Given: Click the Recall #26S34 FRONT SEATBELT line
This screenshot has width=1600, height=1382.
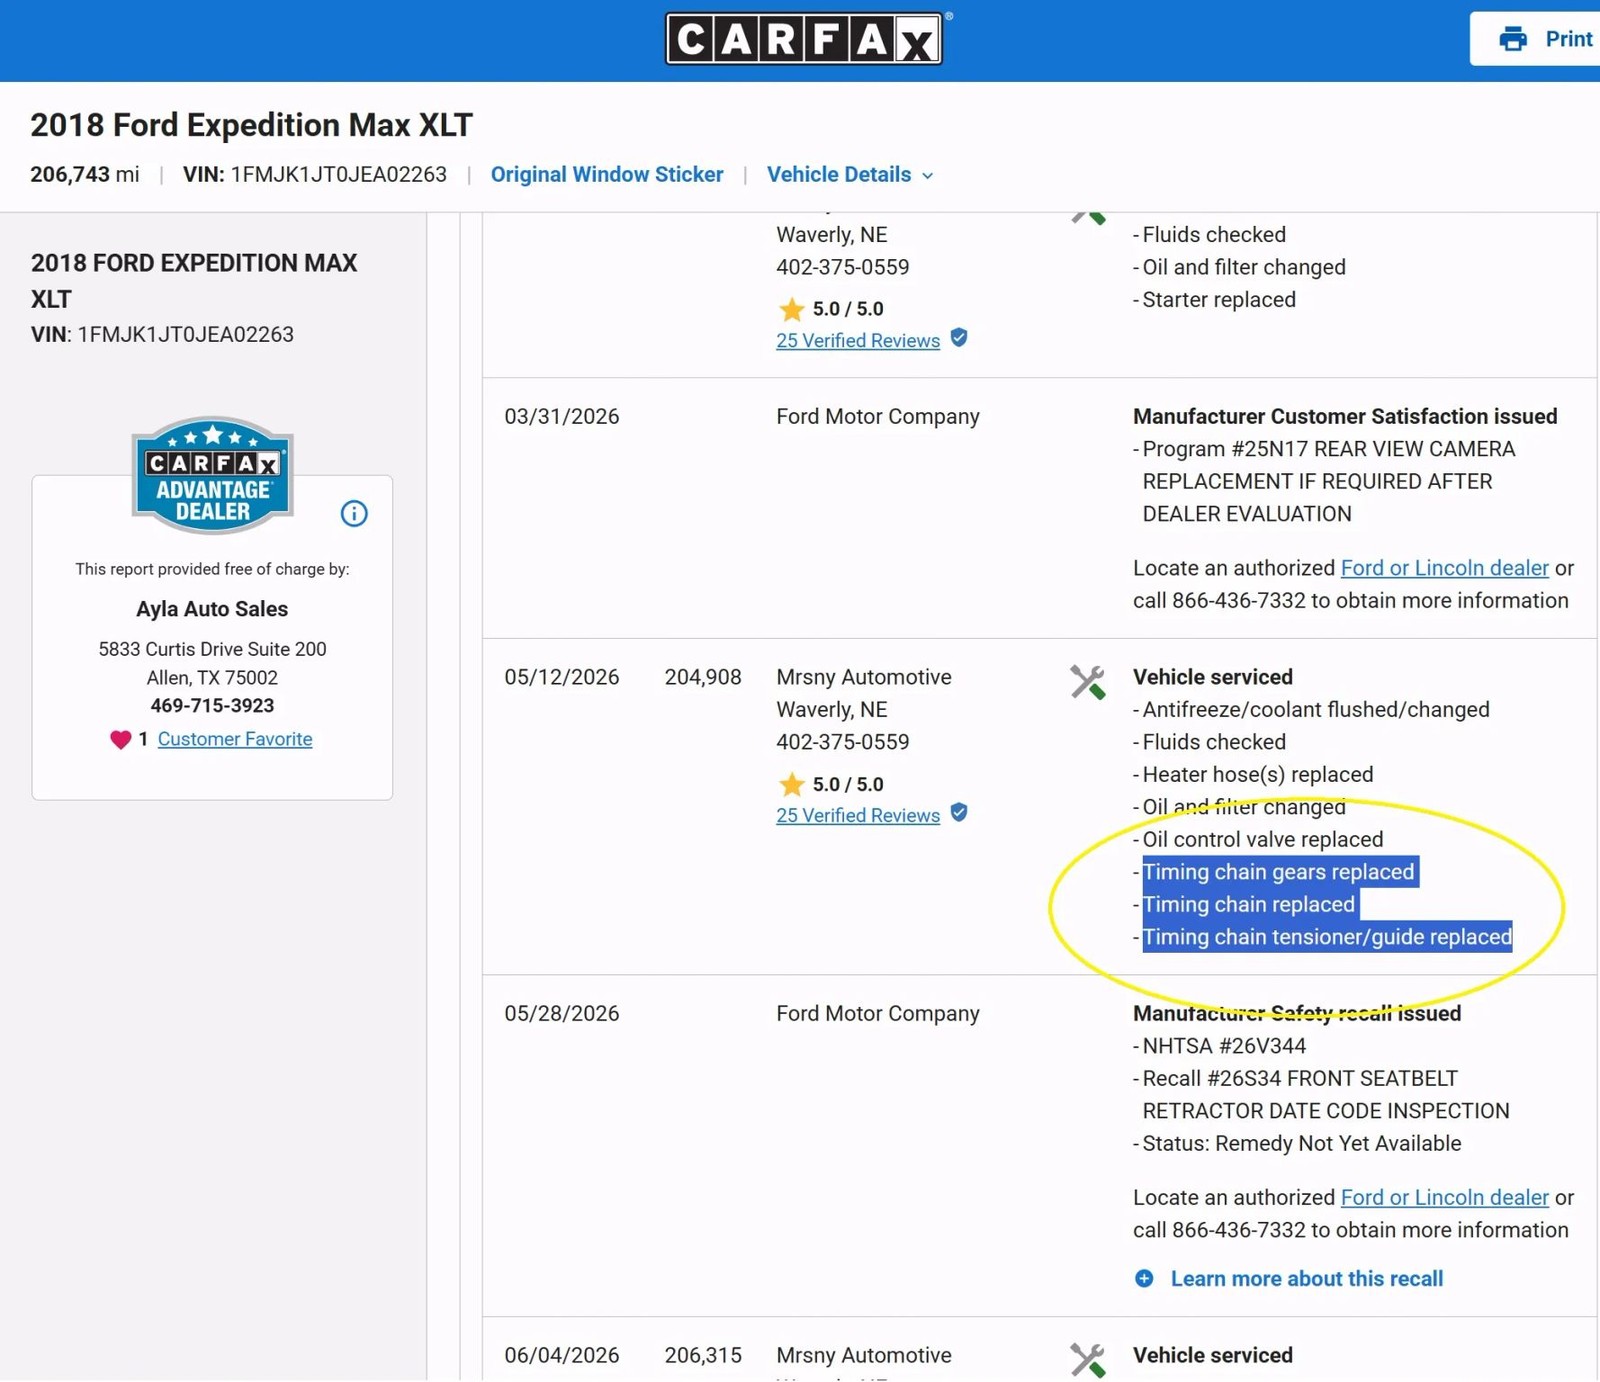Looking at the screenshot, I should pos(1300,1079).
